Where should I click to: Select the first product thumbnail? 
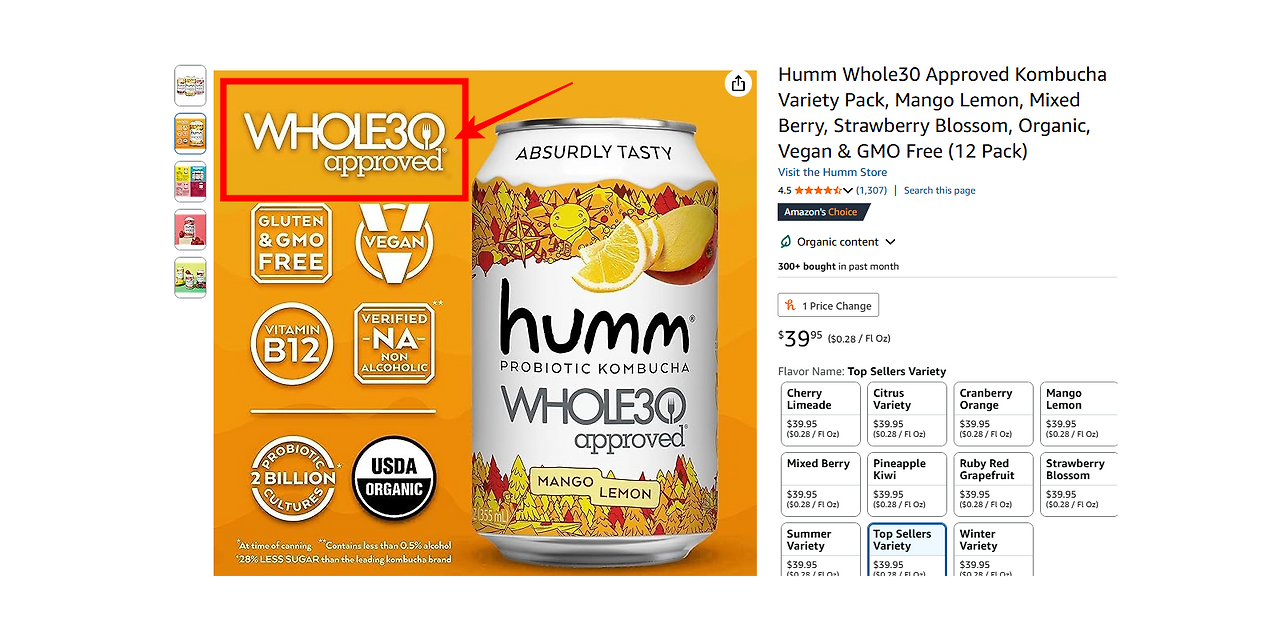190,86
